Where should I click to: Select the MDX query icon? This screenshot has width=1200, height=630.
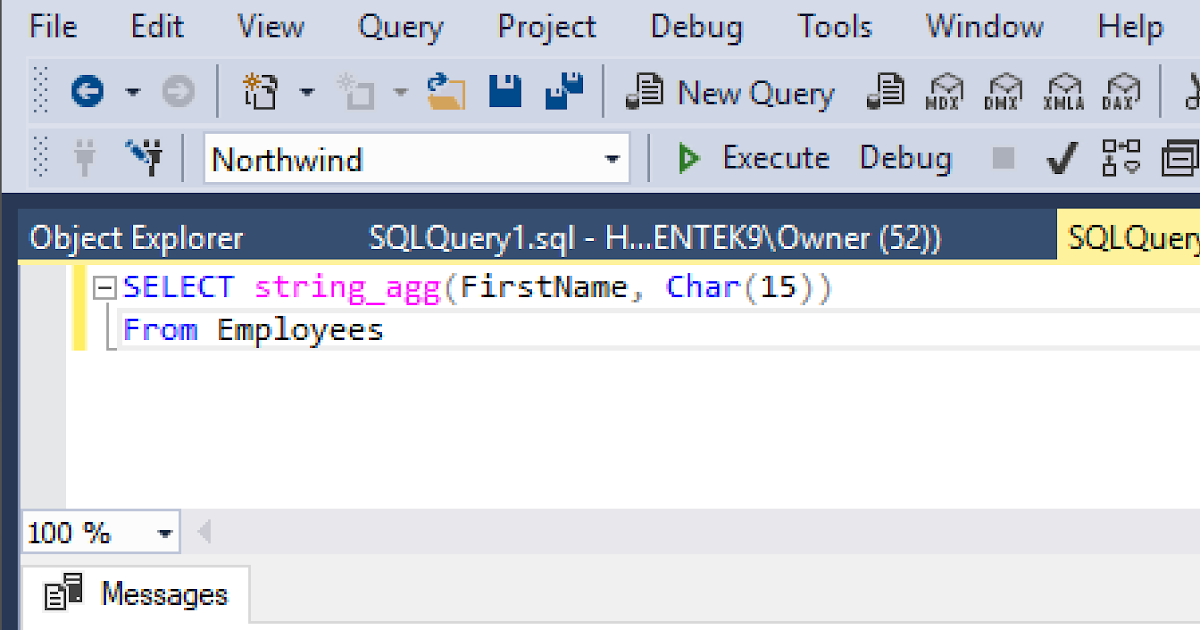[x=945, y=91]
